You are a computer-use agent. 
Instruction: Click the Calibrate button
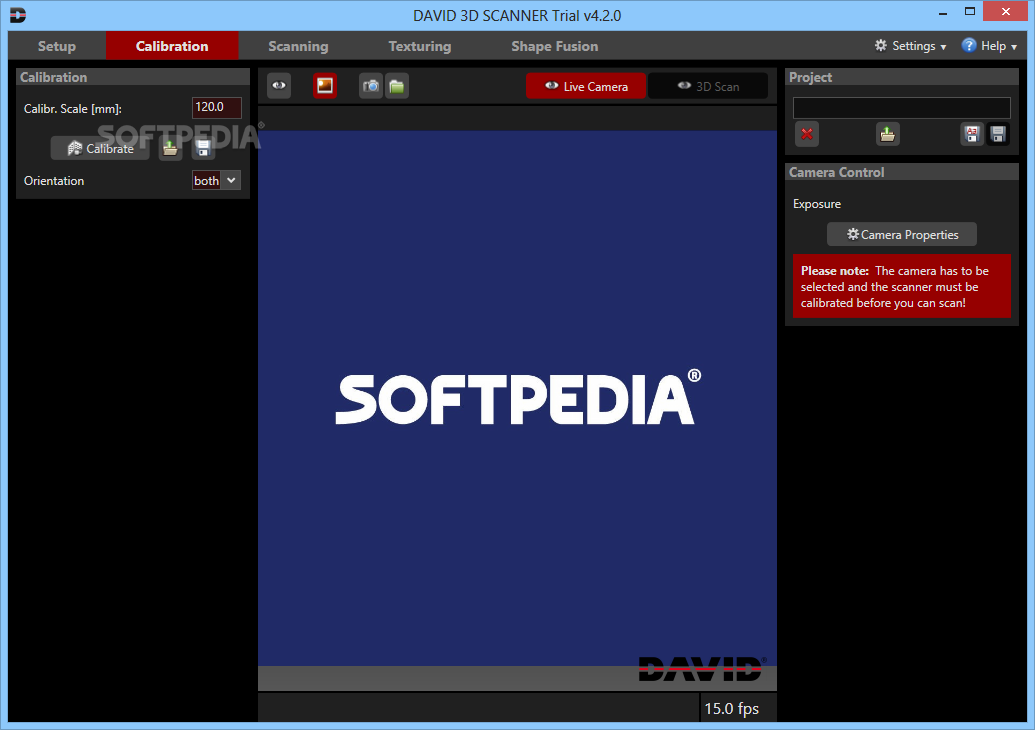click(100, 149)
